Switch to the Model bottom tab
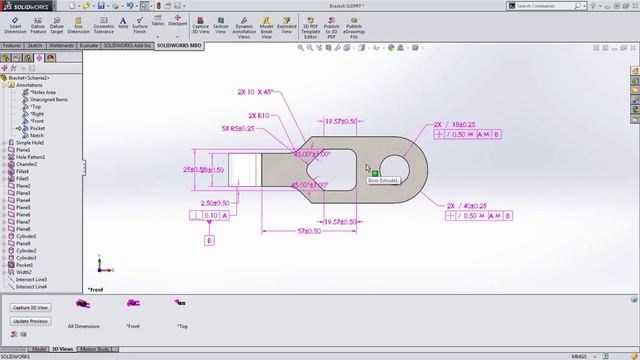Image resolution: width=640 pixels, height=360 pixels. click(x=39, y=349)
